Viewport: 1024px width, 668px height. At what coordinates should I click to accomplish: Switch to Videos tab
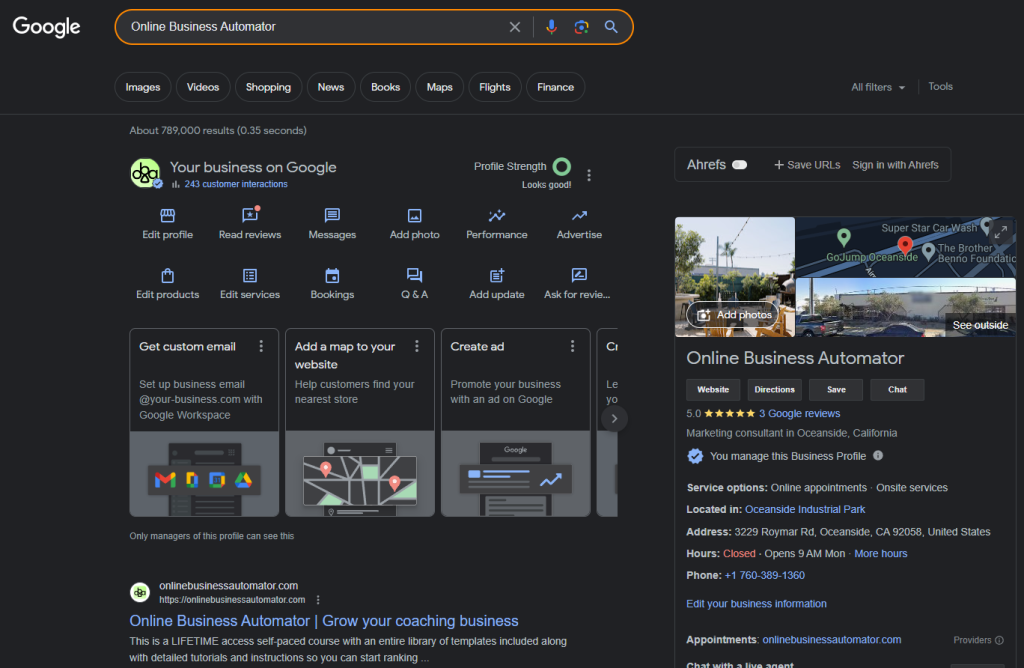click(202, 87)
